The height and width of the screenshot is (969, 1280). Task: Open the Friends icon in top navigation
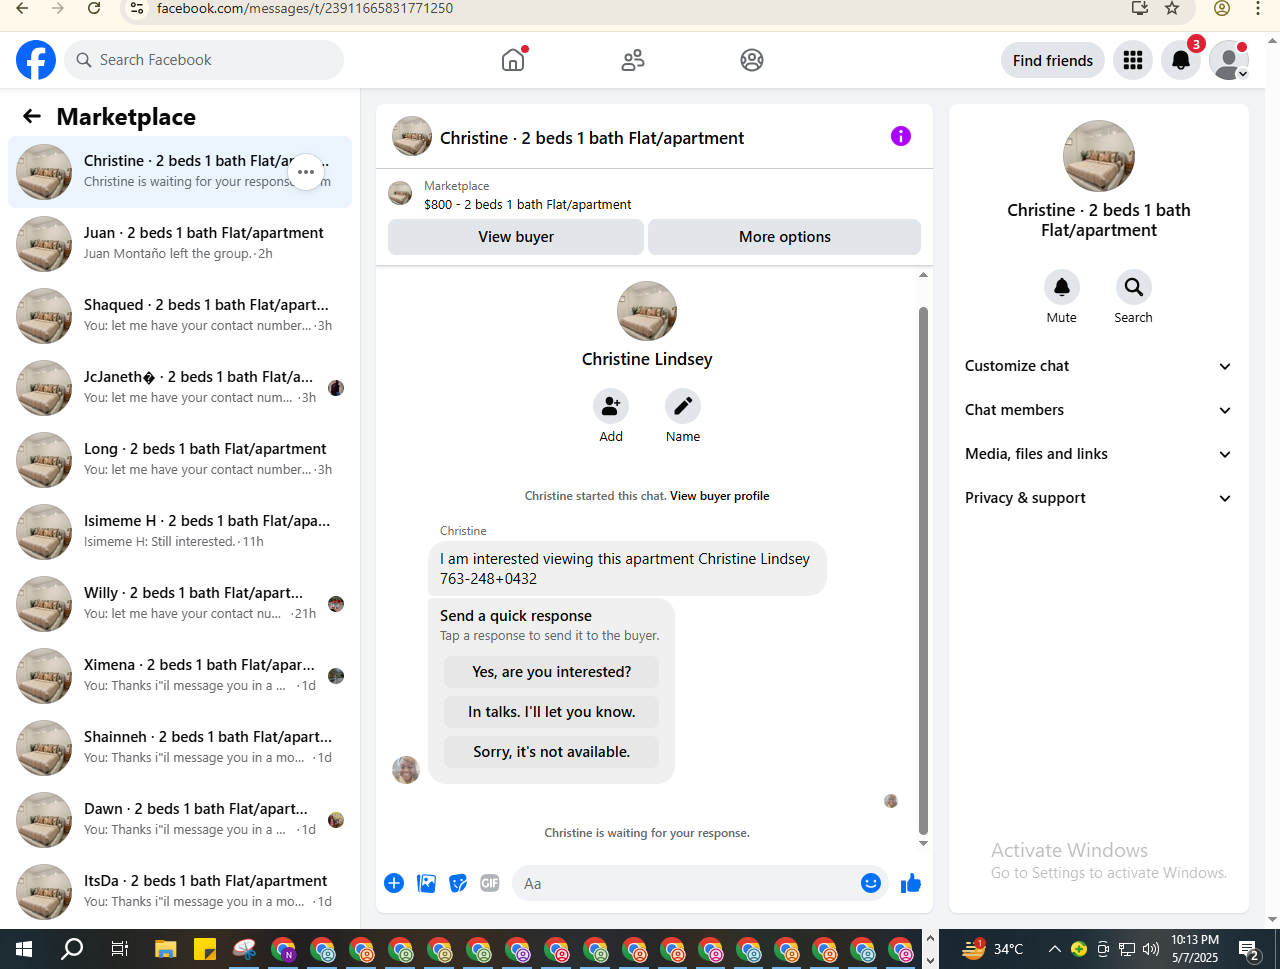(x=633, y=60)
